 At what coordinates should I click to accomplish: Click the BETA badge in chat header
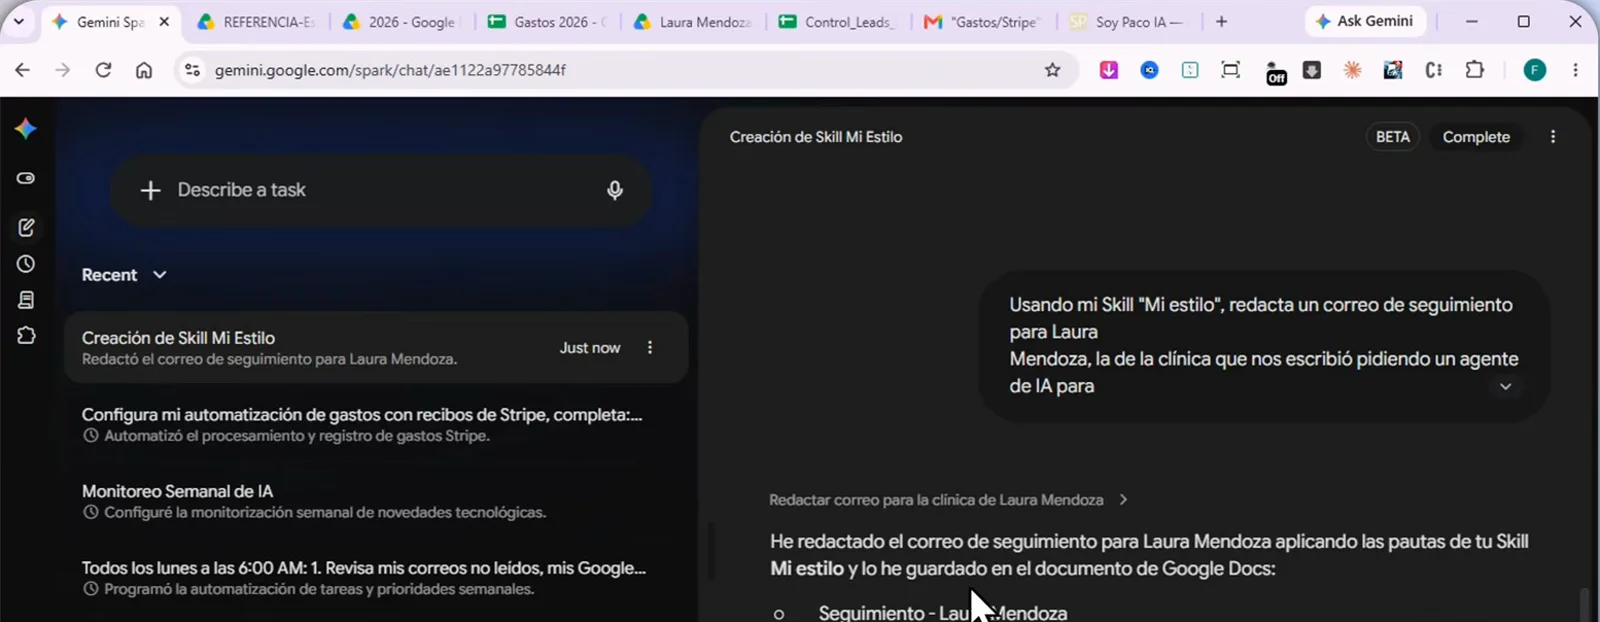tap(1392, 137)
